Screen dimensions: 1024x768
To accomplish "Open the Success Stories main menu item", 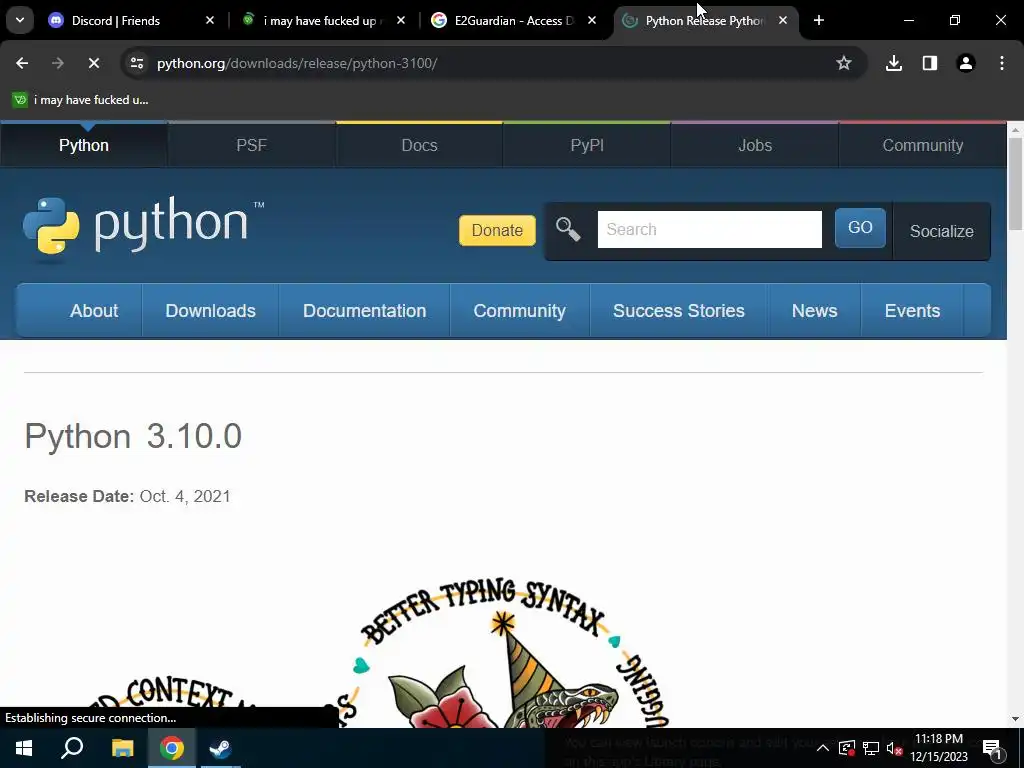I will (x=679, y=311).
